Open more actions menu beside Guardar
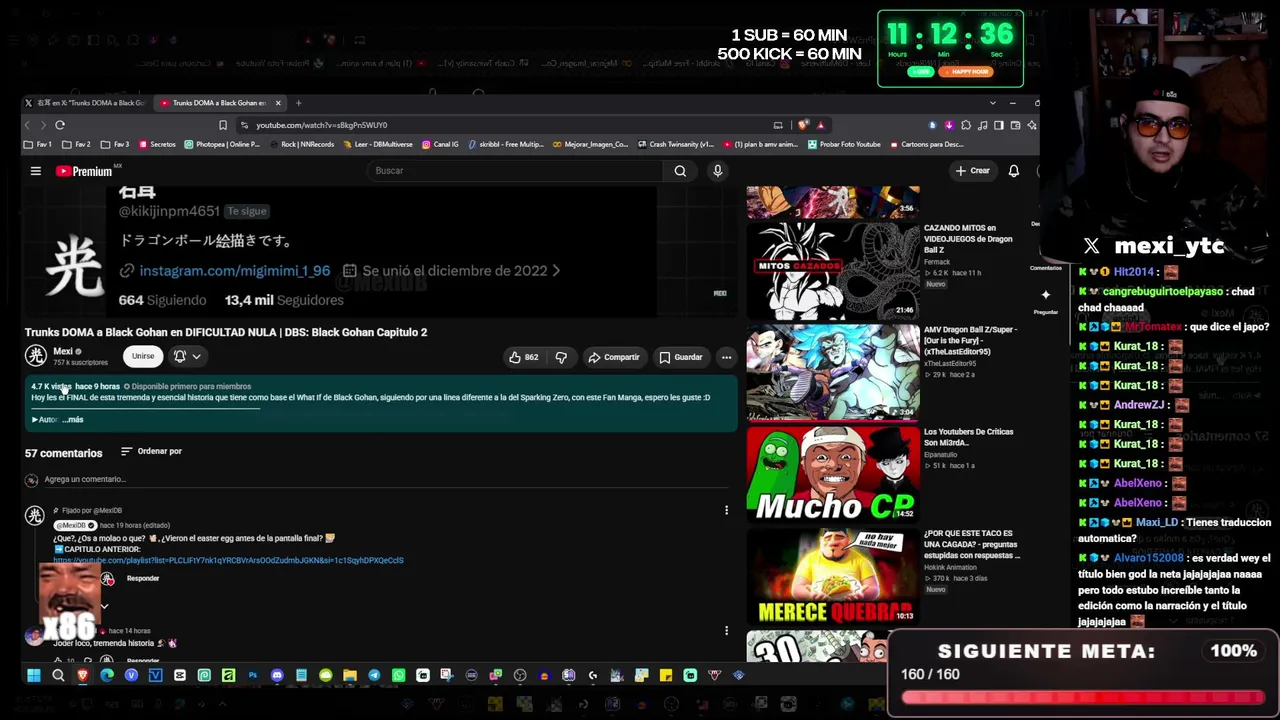This screenshot has width=1280, height=720. (727, 357)
